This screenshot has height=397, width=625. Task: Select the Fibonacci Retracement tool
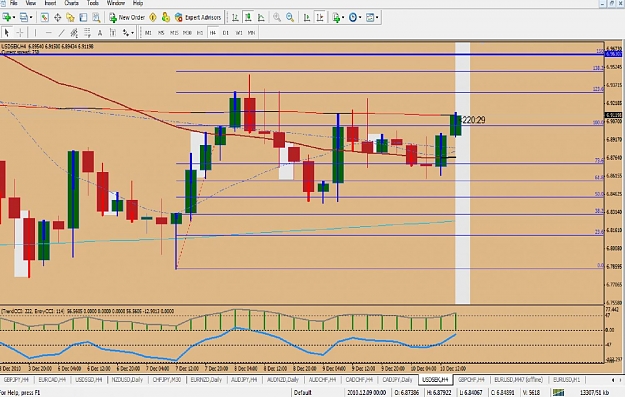pos(87,32)
